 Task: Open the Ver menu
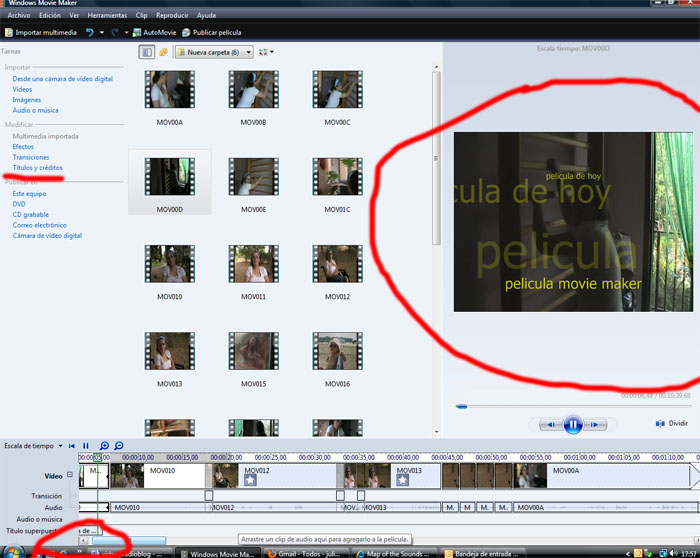point(74,15)
